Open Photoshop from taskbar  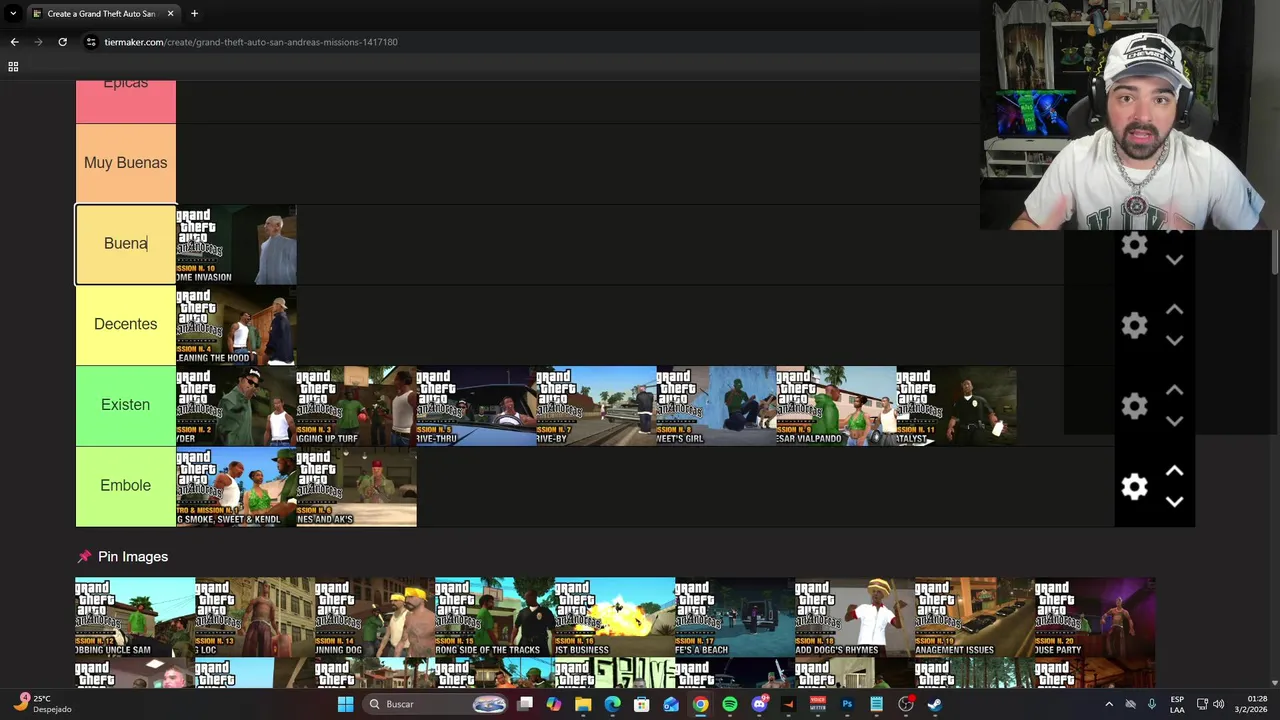pos(847,704)
